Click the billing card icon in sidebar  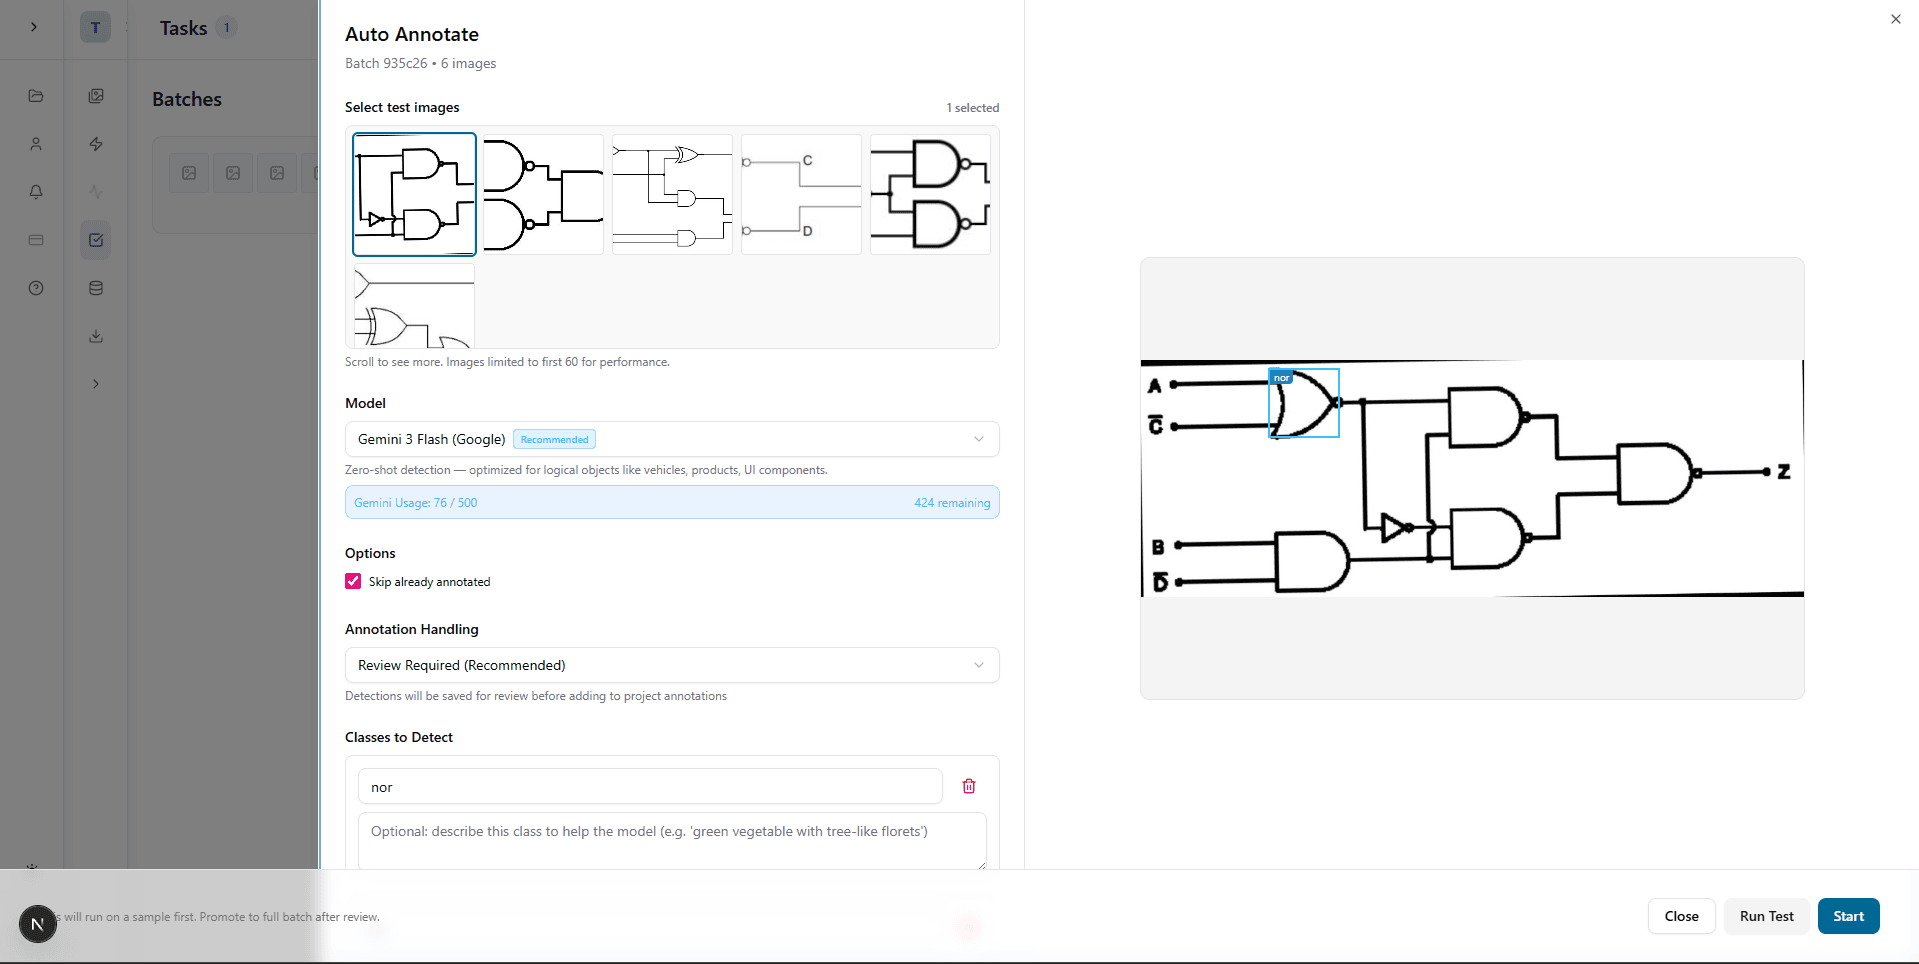click(x=35, y=239)
